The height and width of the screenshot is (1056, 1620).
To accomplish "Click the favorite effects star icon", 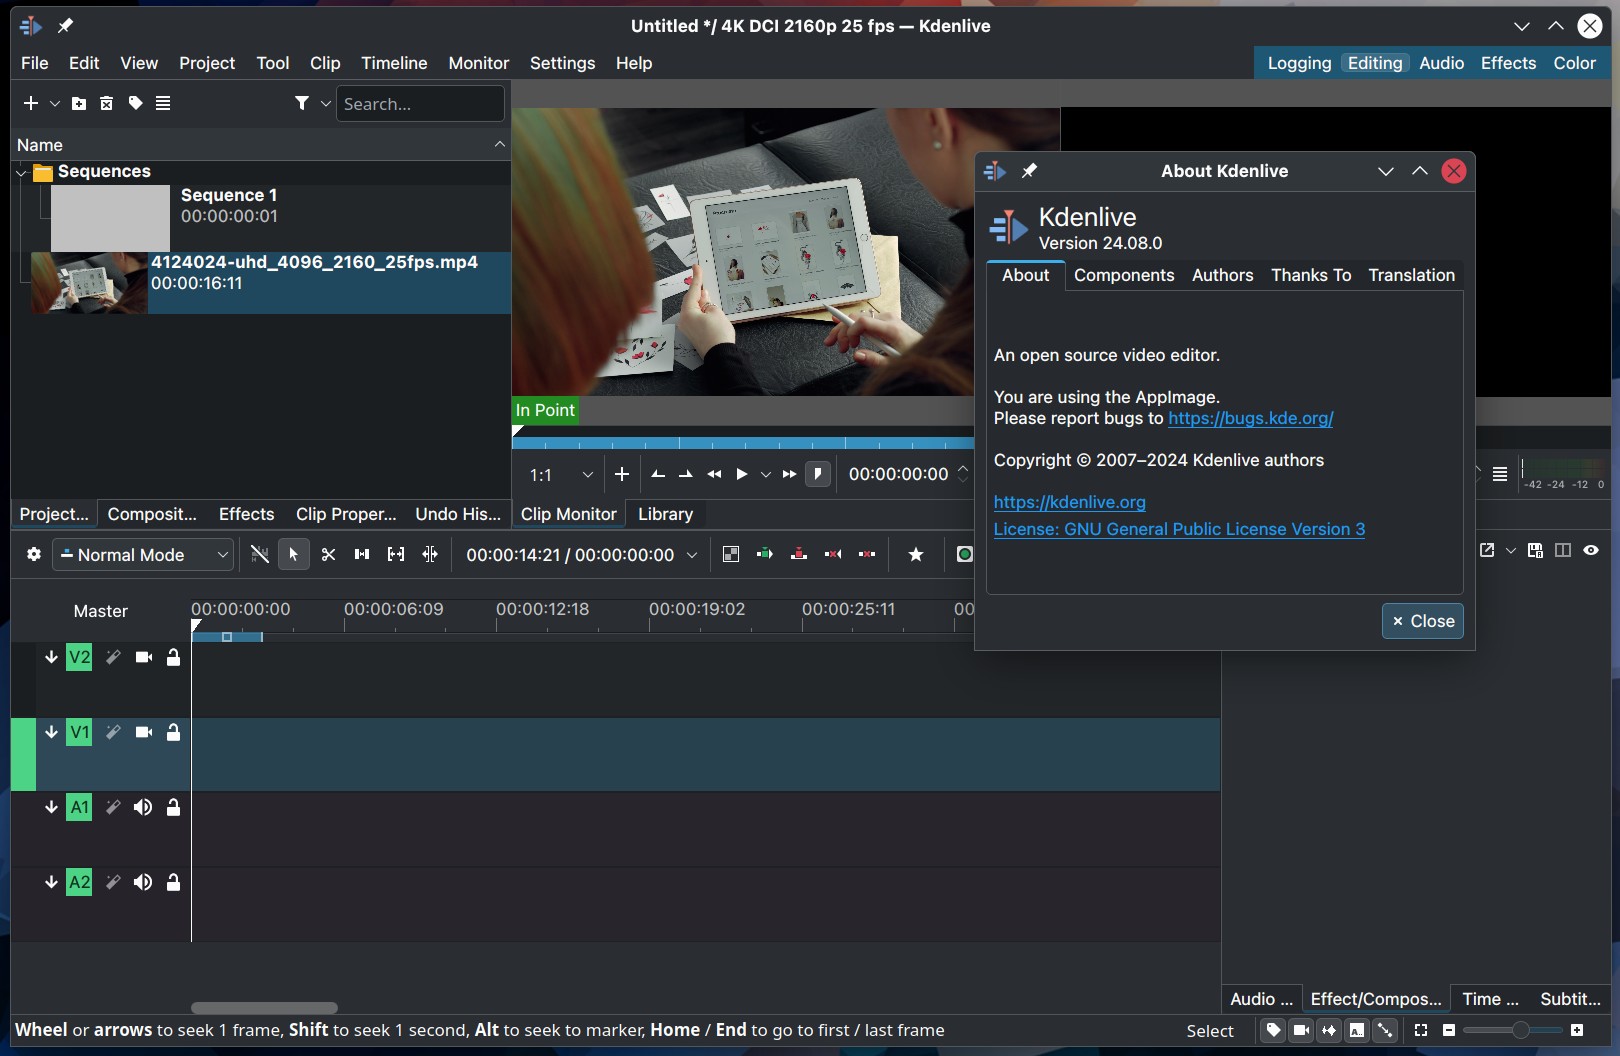I will tap(916, 554).
